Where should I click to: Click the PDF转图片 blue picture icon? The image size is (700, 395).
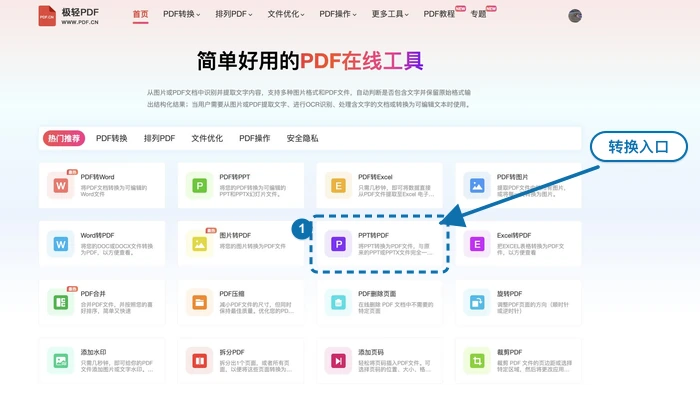pyautogui.click(x=477, y=185)
